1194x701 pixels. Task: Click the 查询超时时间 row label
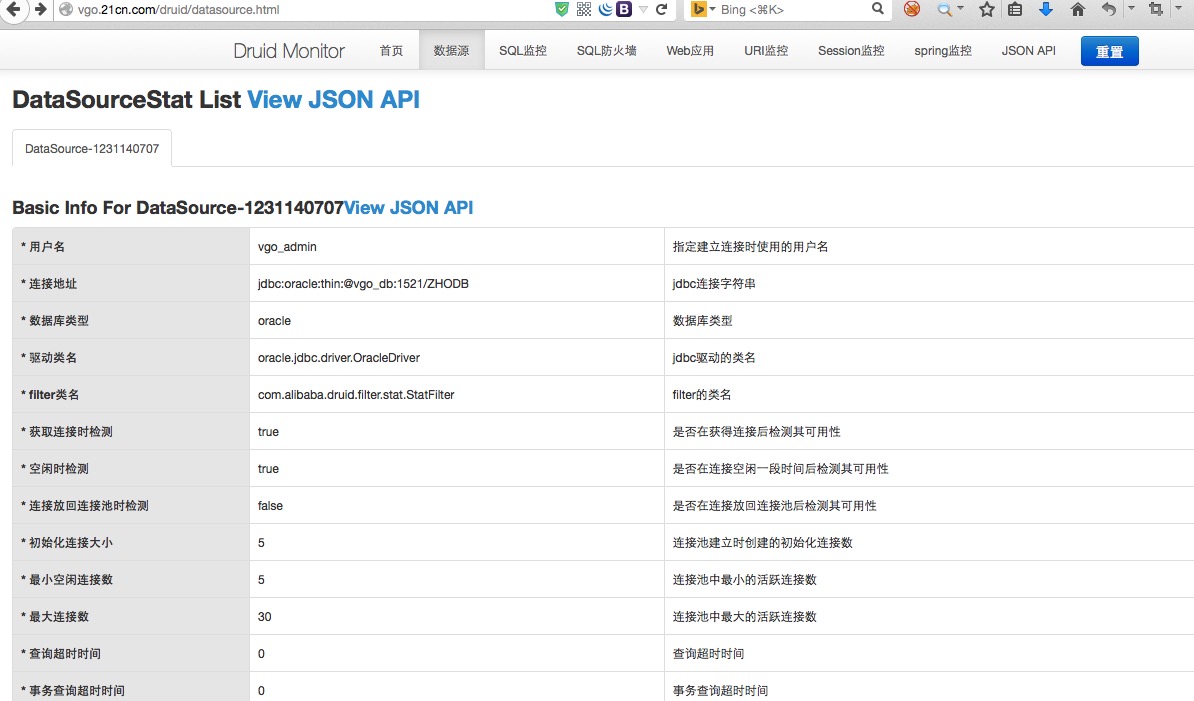click(x=61, y=654)
